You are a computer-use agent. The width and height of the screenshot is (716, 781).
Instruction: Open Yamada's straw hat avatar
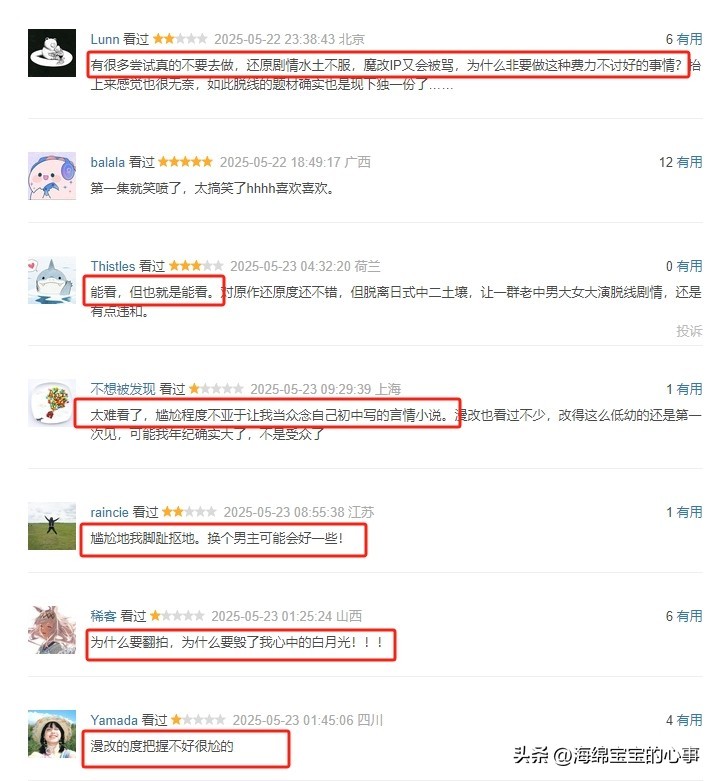[52, 734]
